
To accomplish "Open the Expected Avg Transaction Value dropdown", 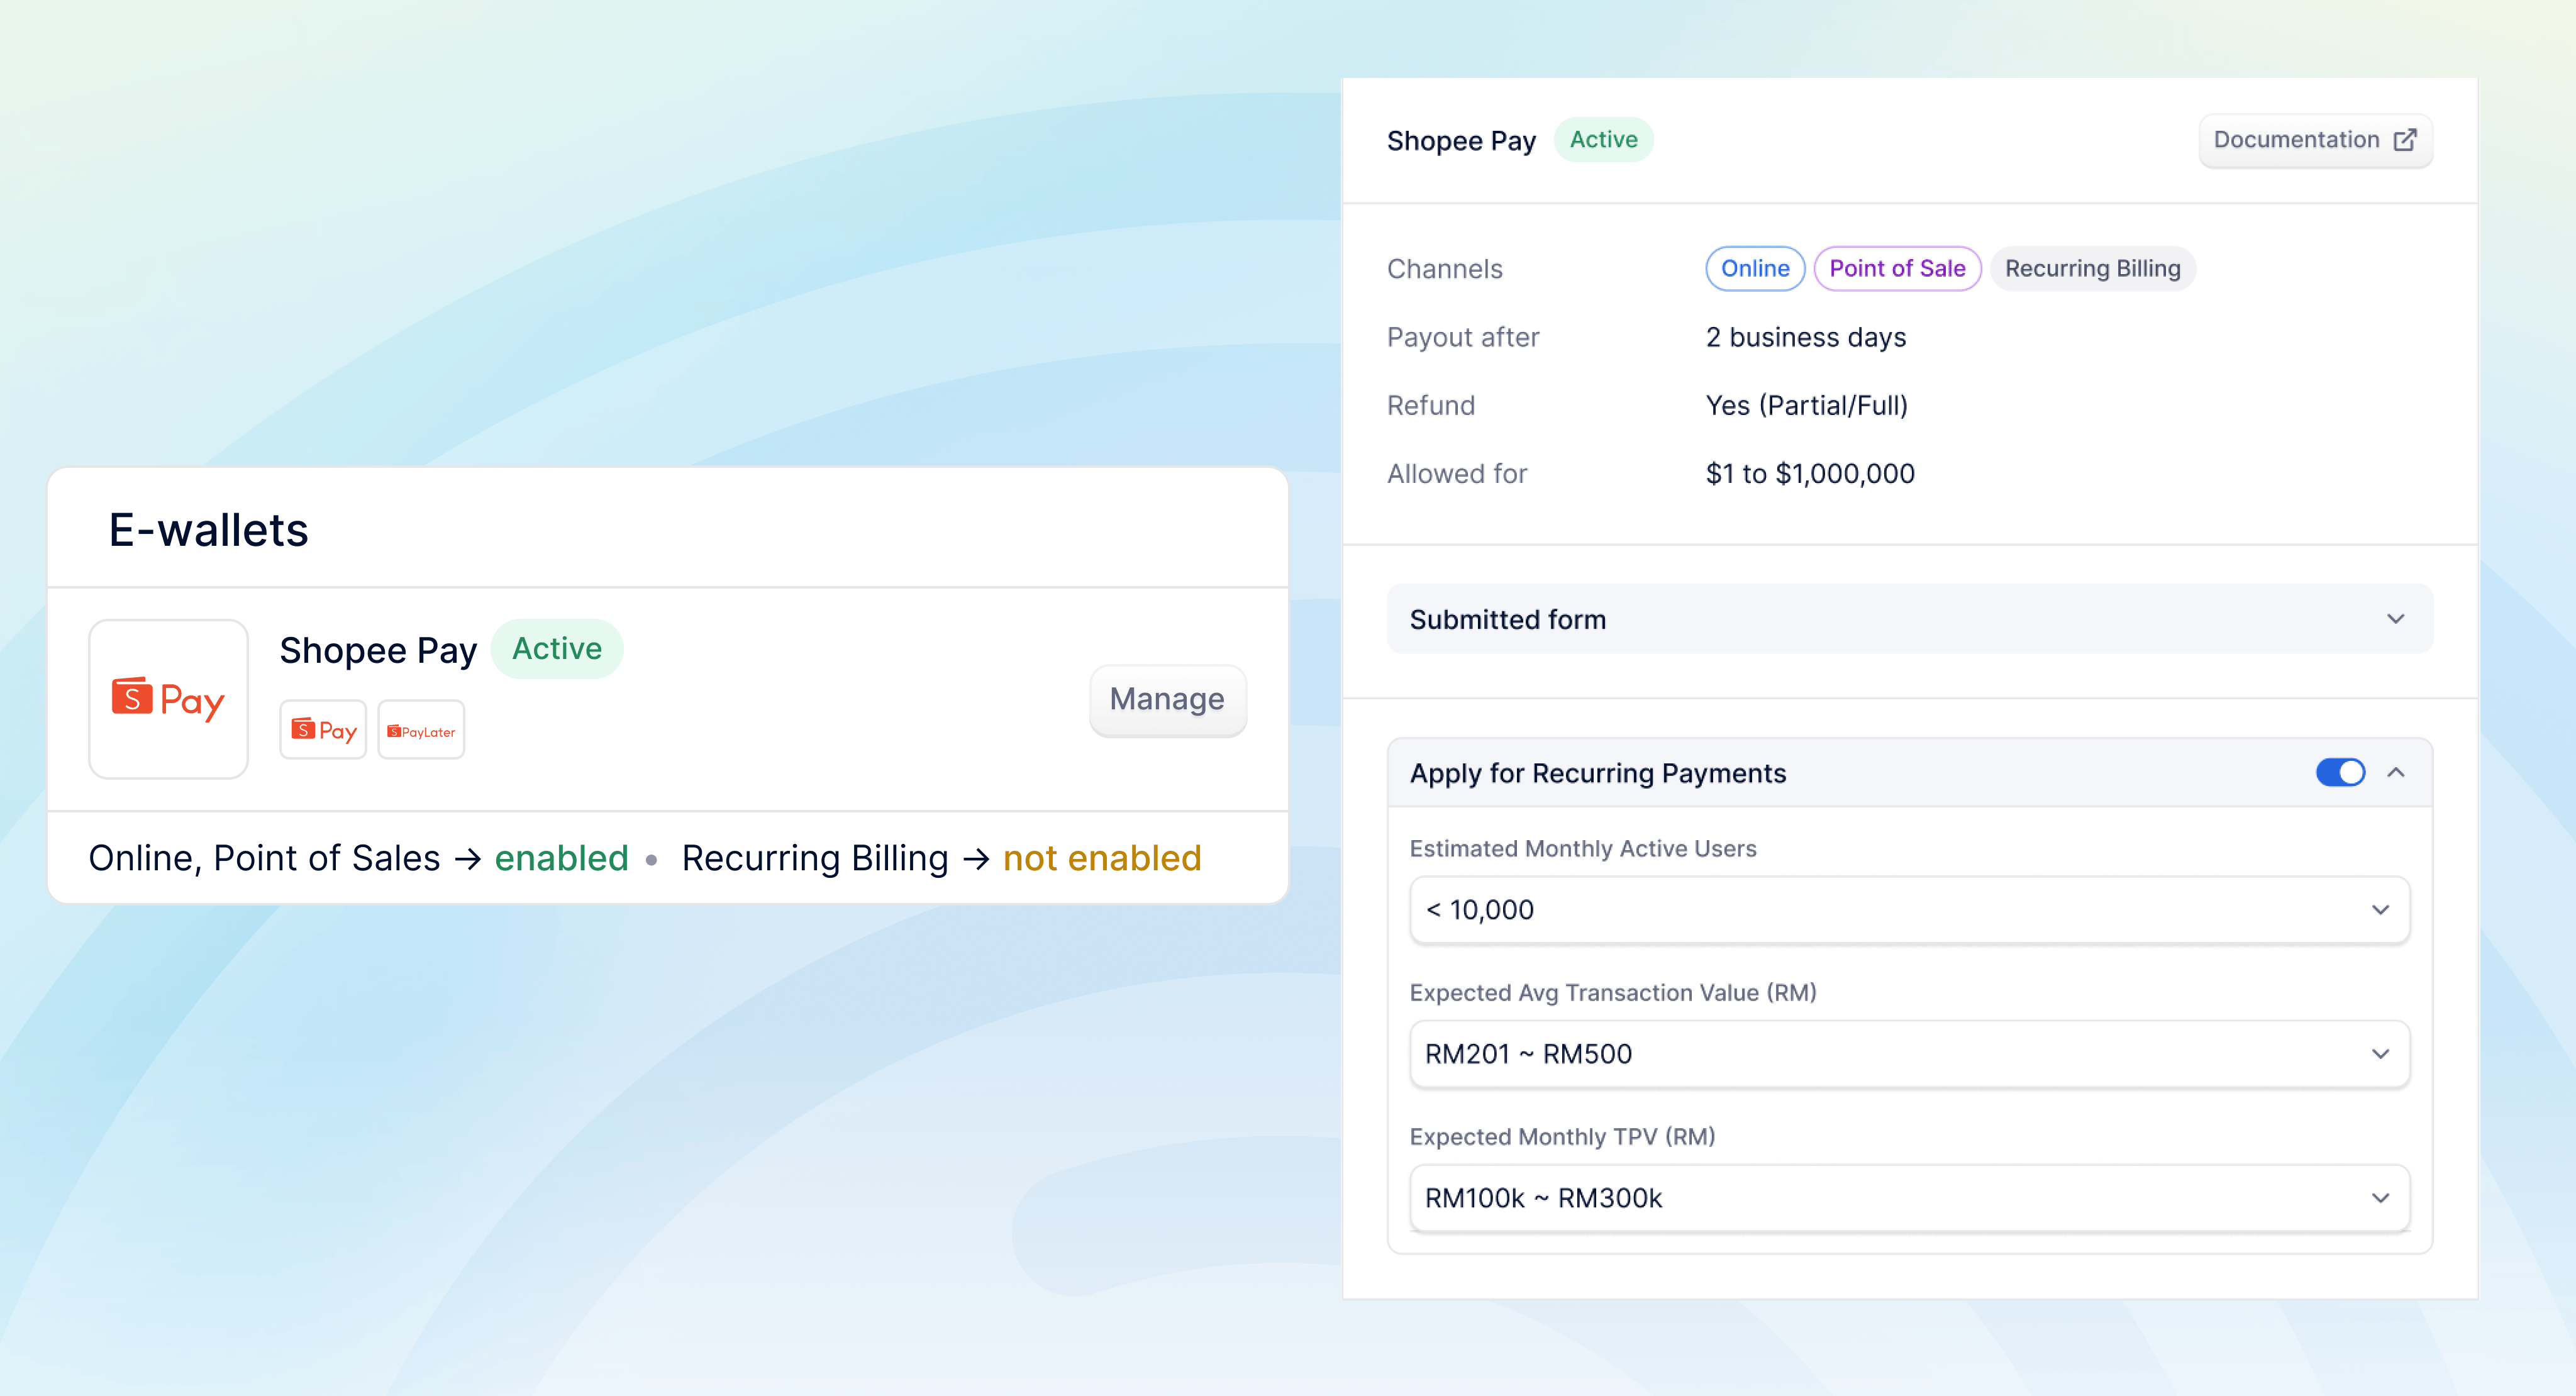I will pos(1909,1054).
